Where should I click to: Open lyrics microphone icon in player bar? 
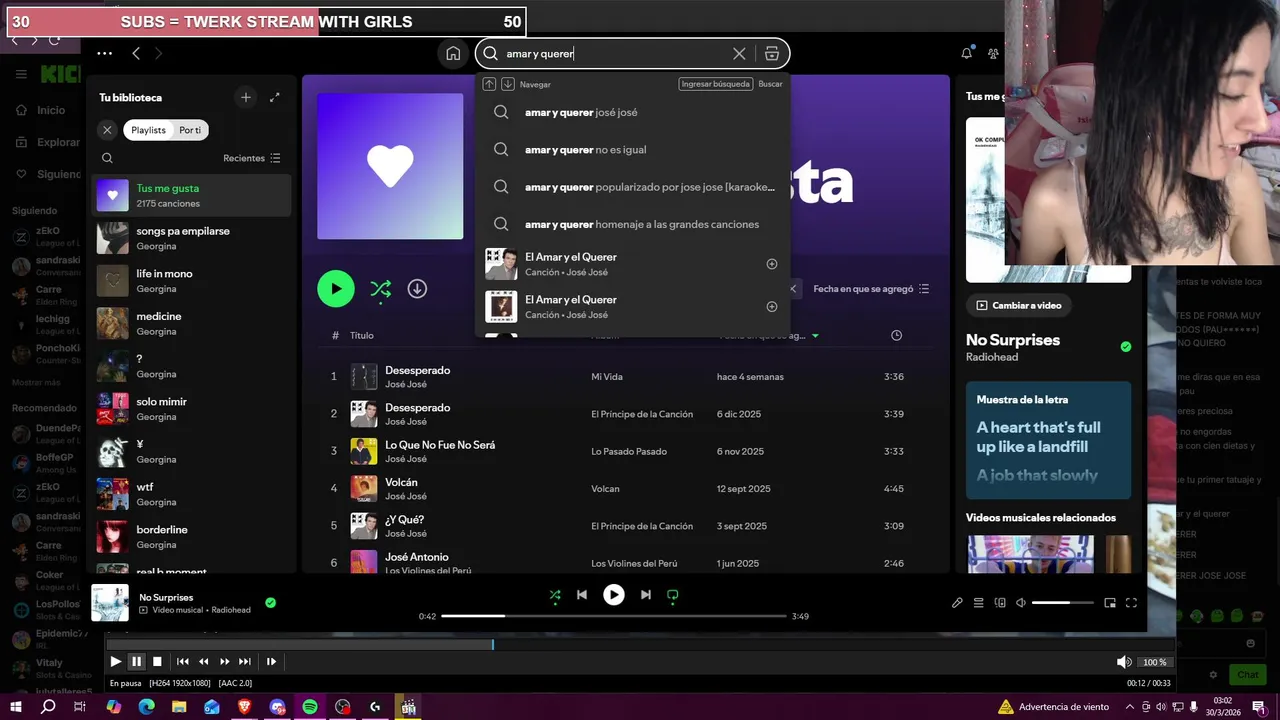pyautogui.click(x=957, y=603)
